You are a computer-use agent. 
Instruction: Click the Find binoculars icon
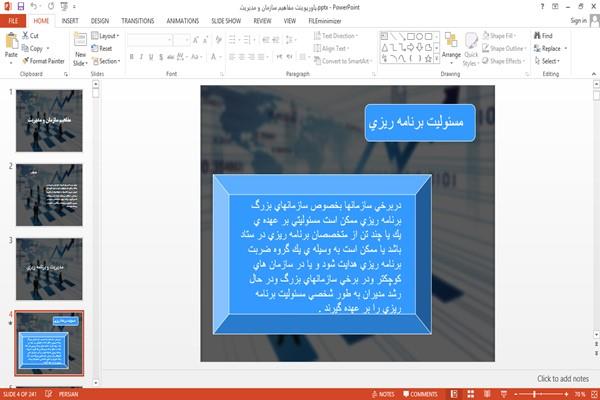537,36
